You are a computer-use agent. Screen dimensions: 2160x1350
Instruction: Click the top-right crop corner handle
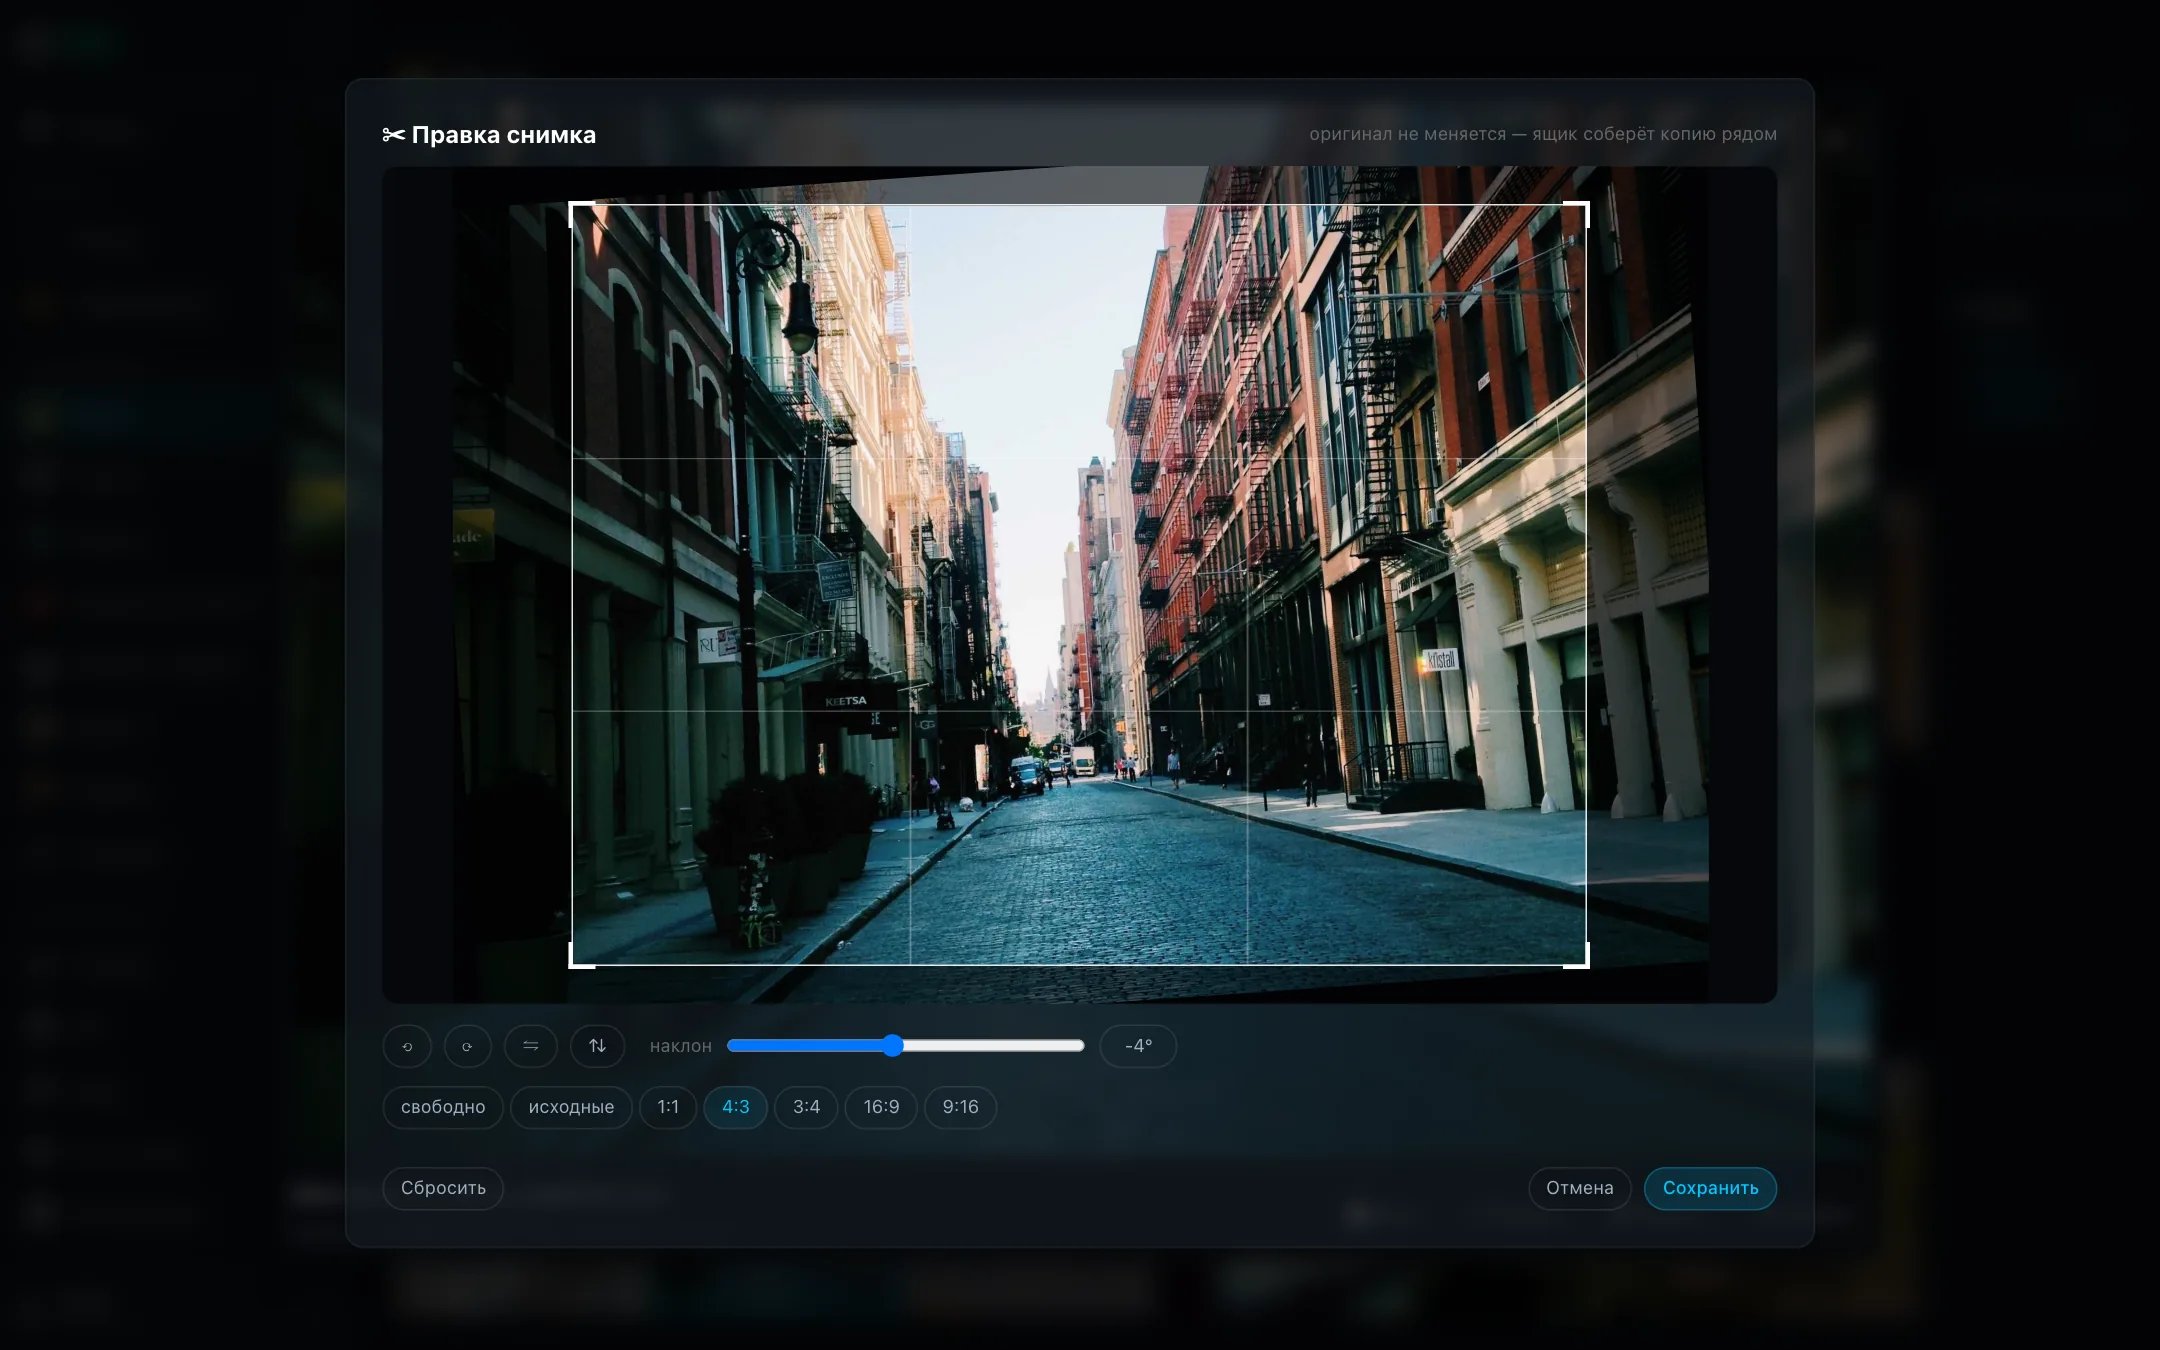pos(1578,212)
